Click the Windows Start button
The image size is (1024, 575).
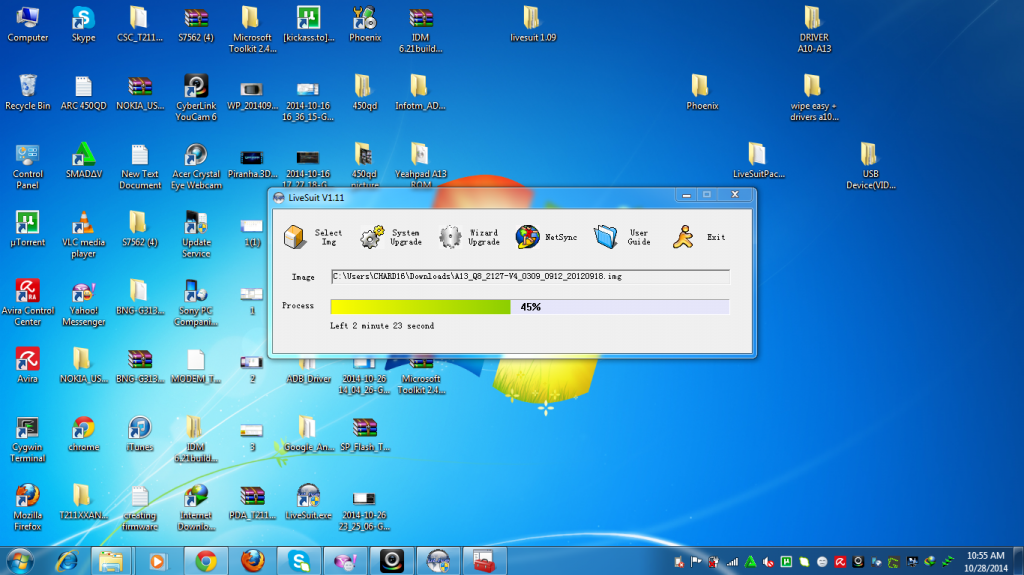tap(20, 561)
